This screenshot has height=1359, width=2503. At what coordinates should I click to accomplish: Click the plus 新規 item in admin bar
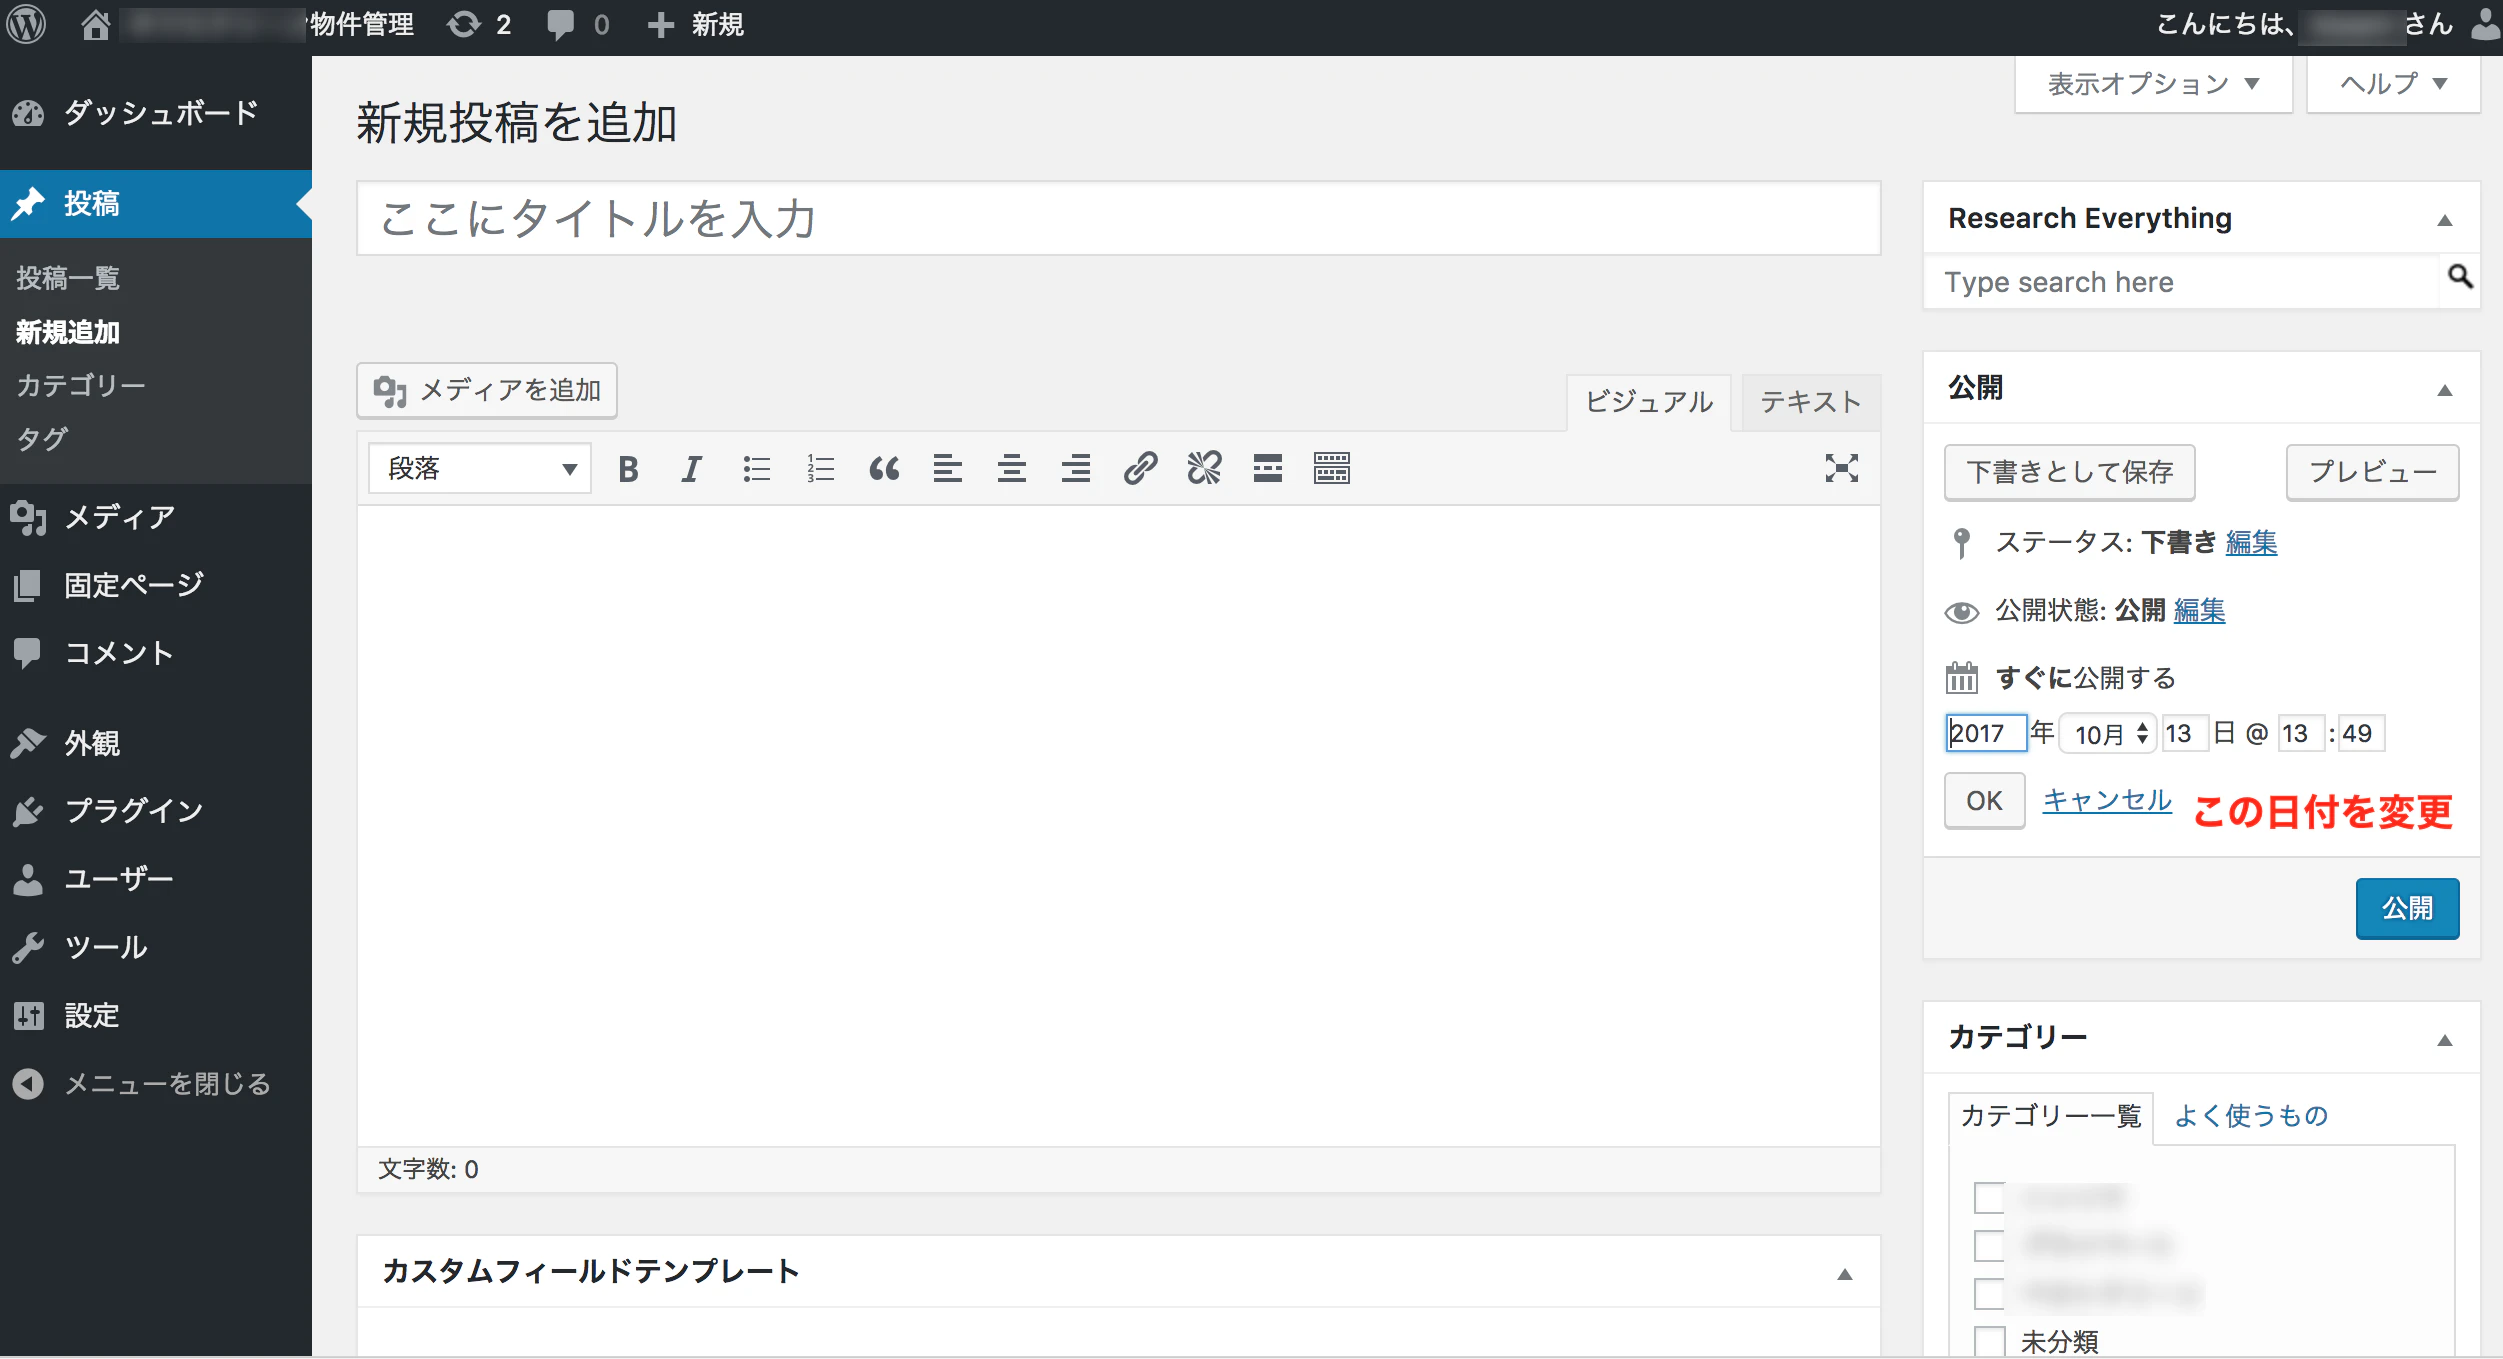pyautogui.click(x=695, y=24)
